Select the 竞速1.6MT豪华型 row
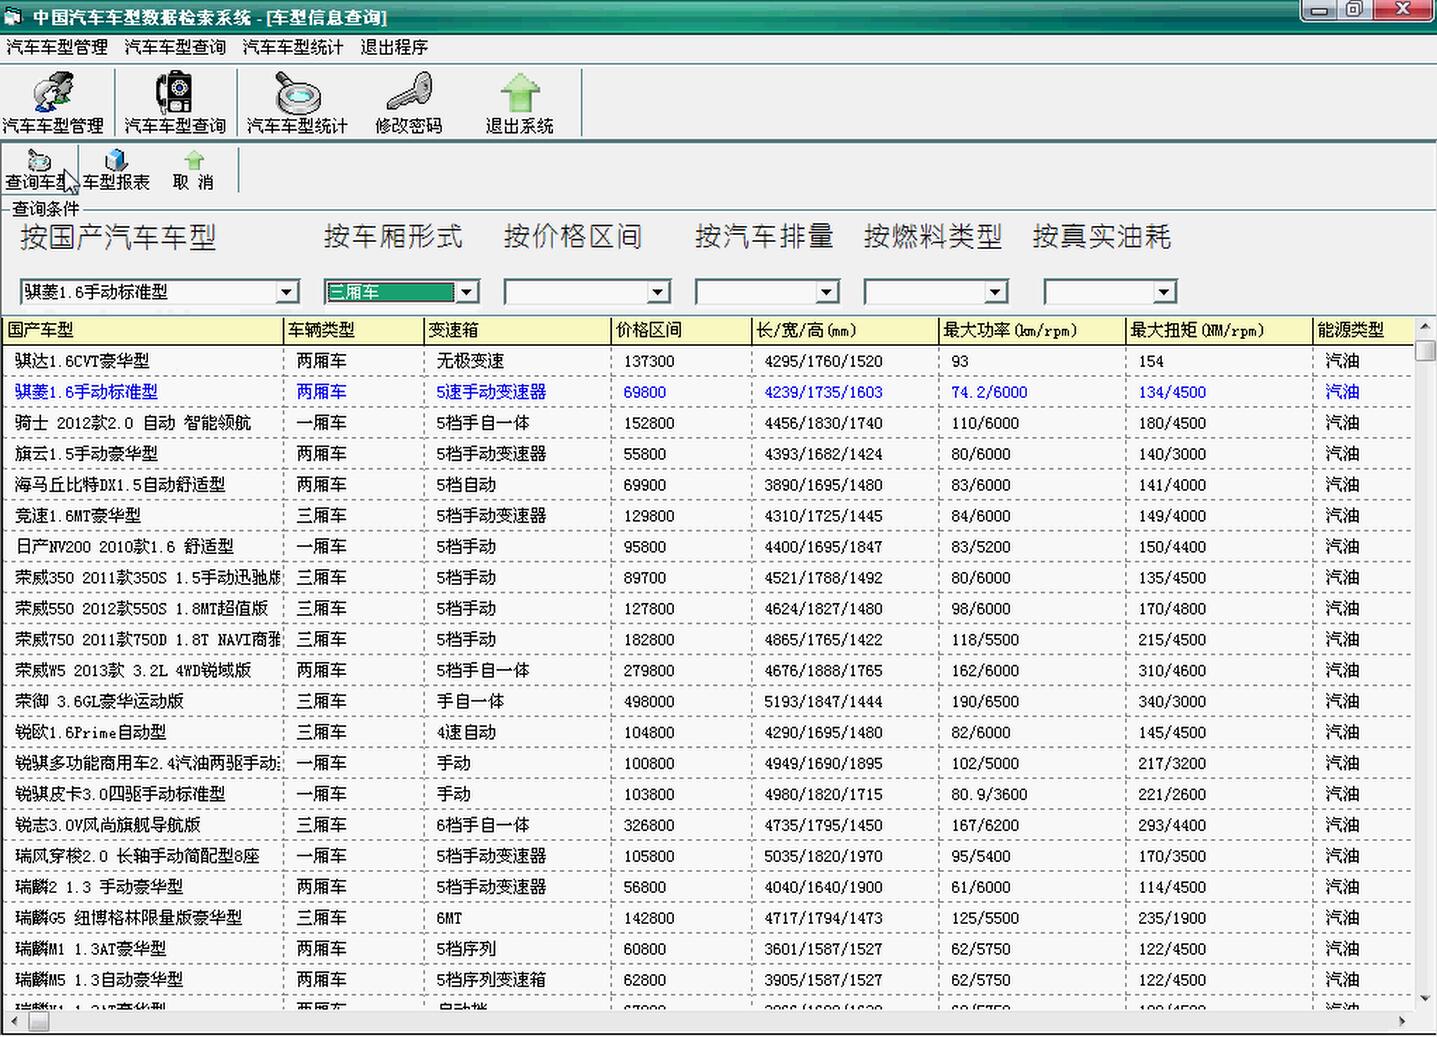Viewport: 1437px width, 1037px height. tap(709, 516)
